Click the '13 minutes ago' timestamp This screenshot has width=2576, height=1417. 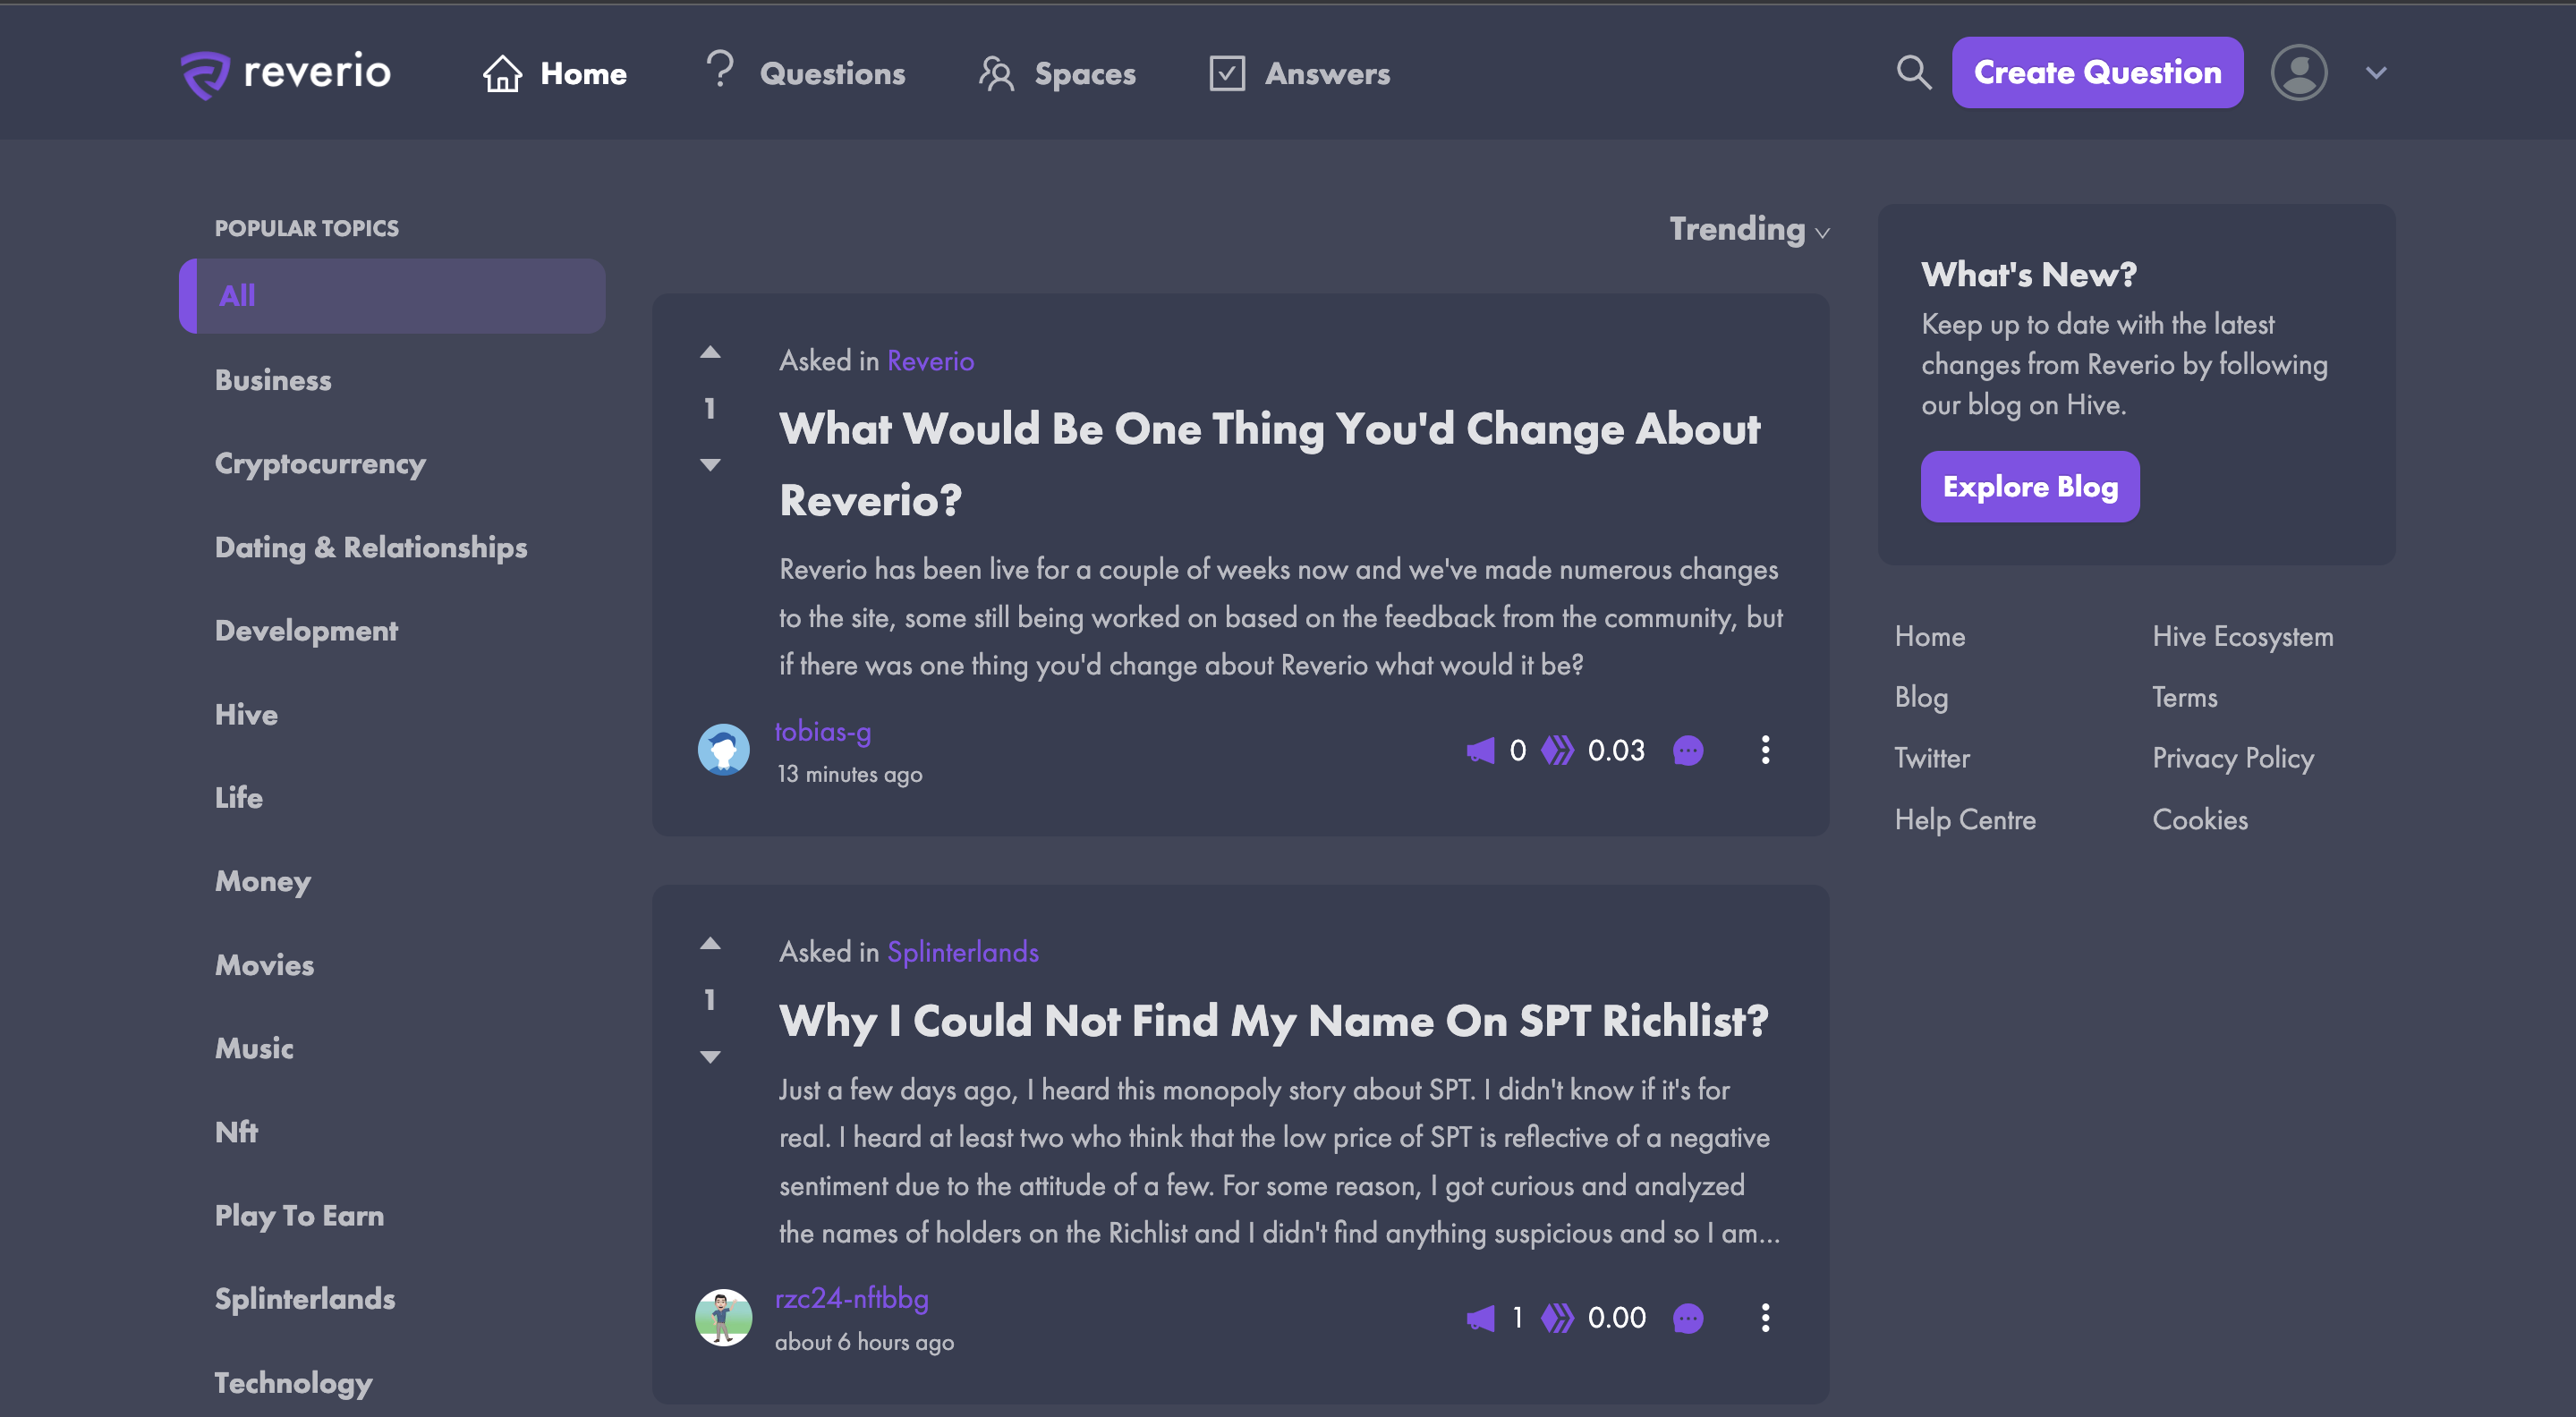pos(850,774)
